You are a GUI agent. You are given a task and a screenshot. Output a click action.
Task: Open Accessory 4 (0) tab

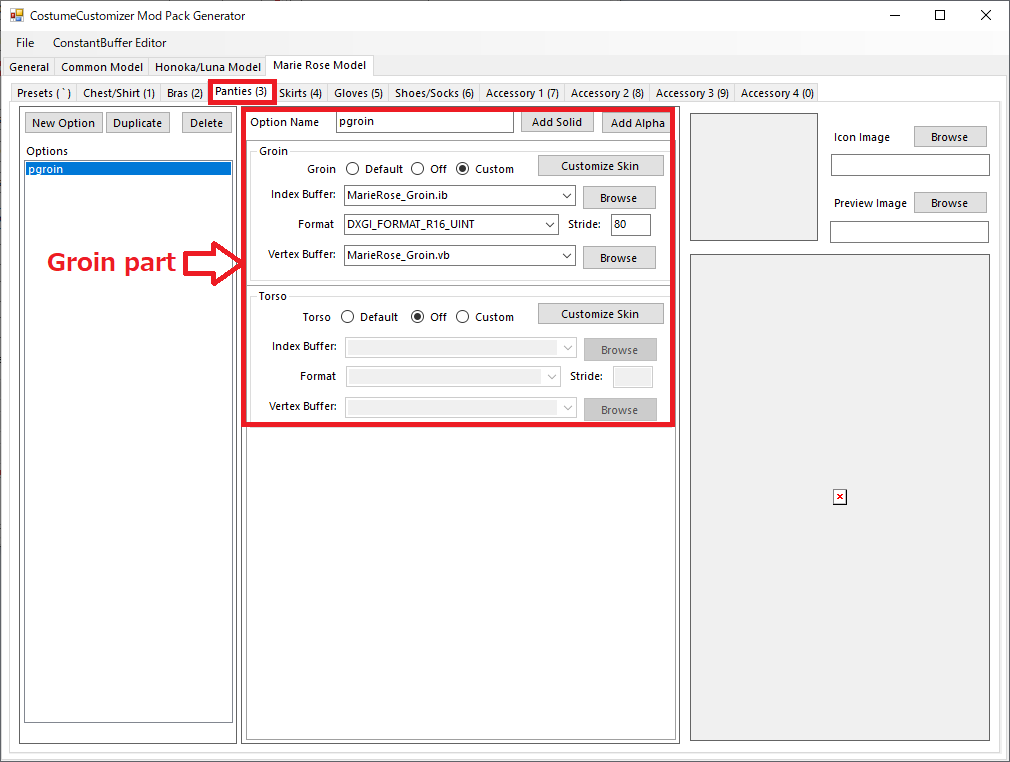(777, 93)
